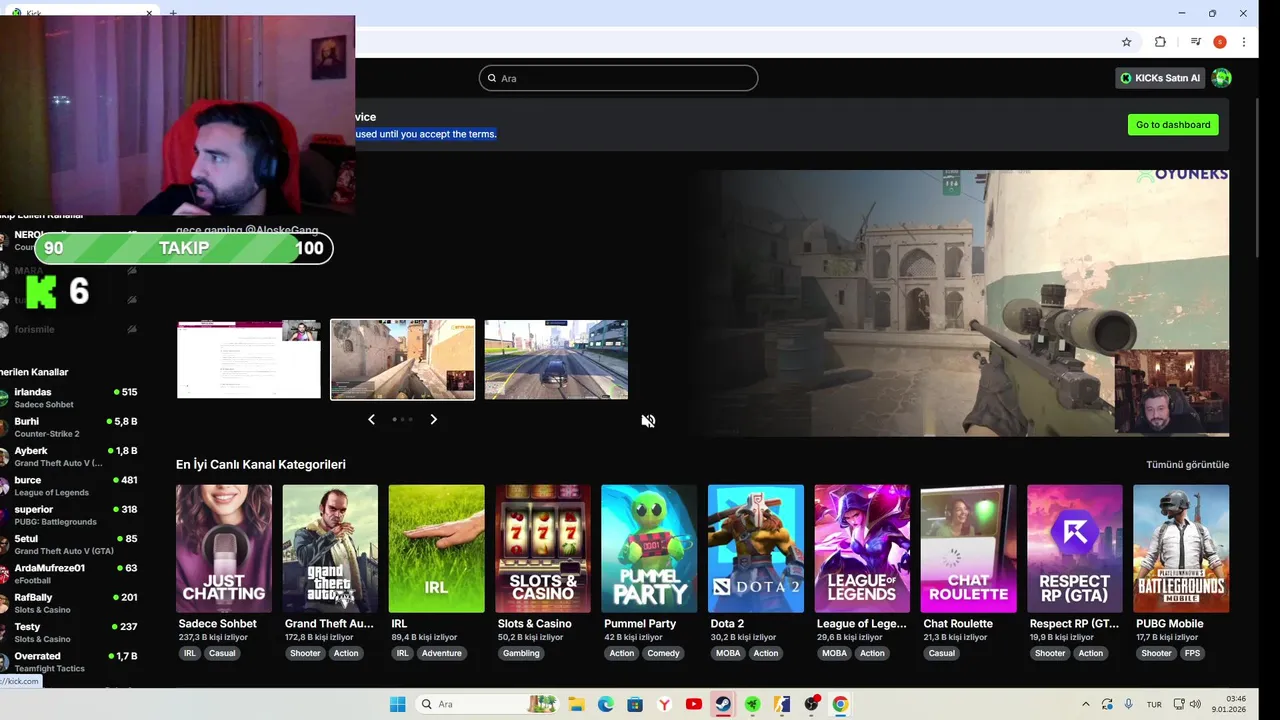Image resolution: width=1280 pixels, height=720 pixels.
Task: Open Google Chrome from the taskbar
Action: (x=840, y=704)
